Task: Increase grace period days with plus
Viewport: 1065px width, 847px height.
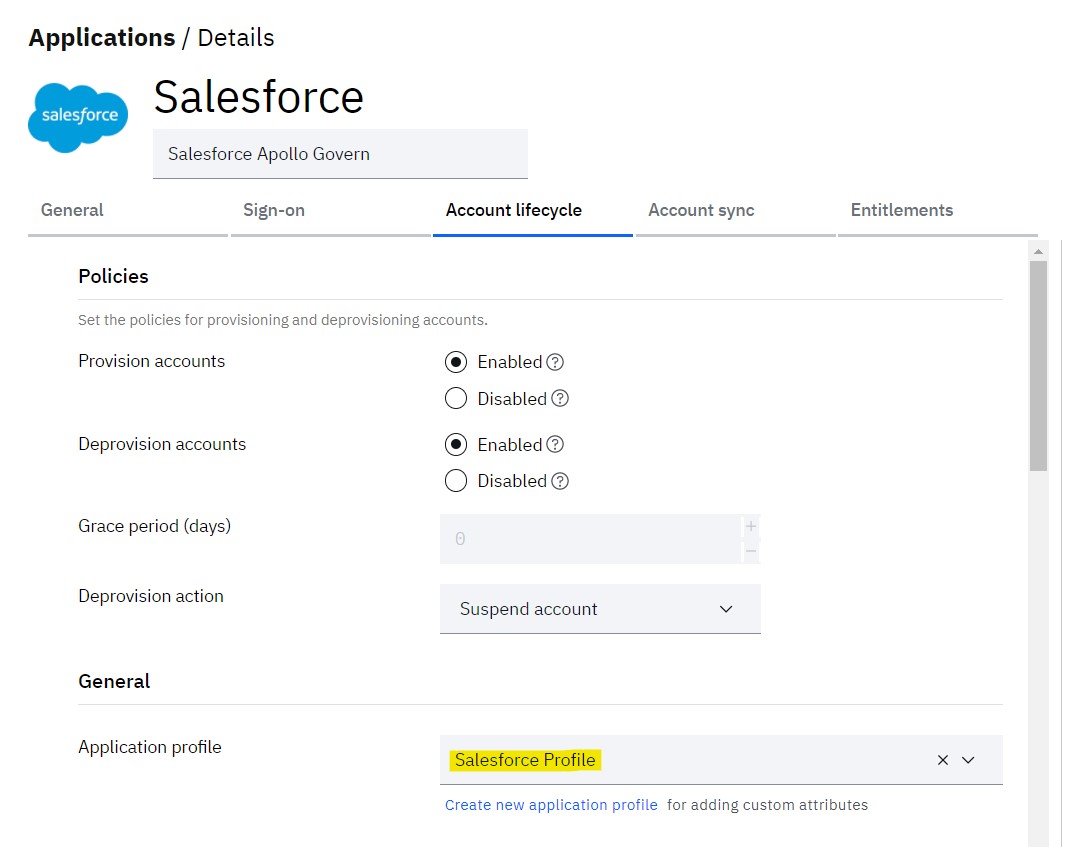Action: click(x=751, y=526)
